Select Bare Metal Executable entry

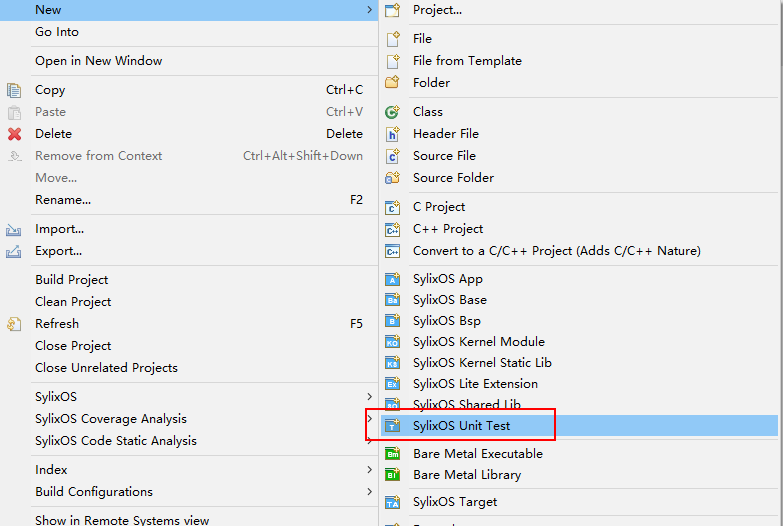pos(579,454)
